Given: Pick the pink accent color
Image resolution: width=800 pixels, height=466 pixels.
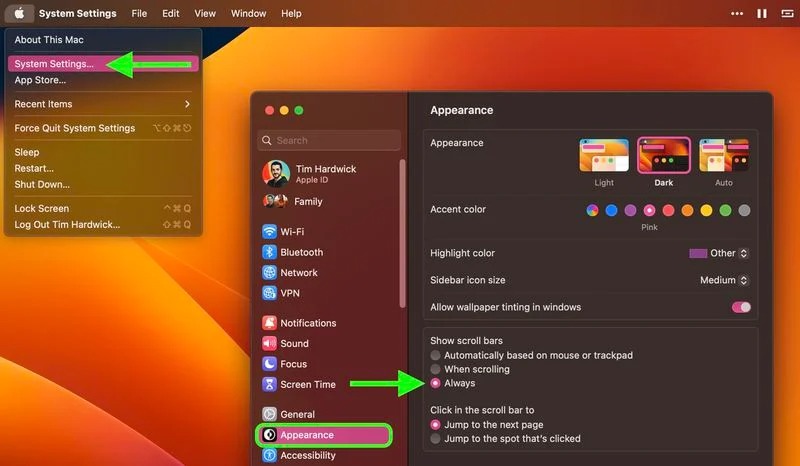Looking at the screenshot, I should [649, 210].
